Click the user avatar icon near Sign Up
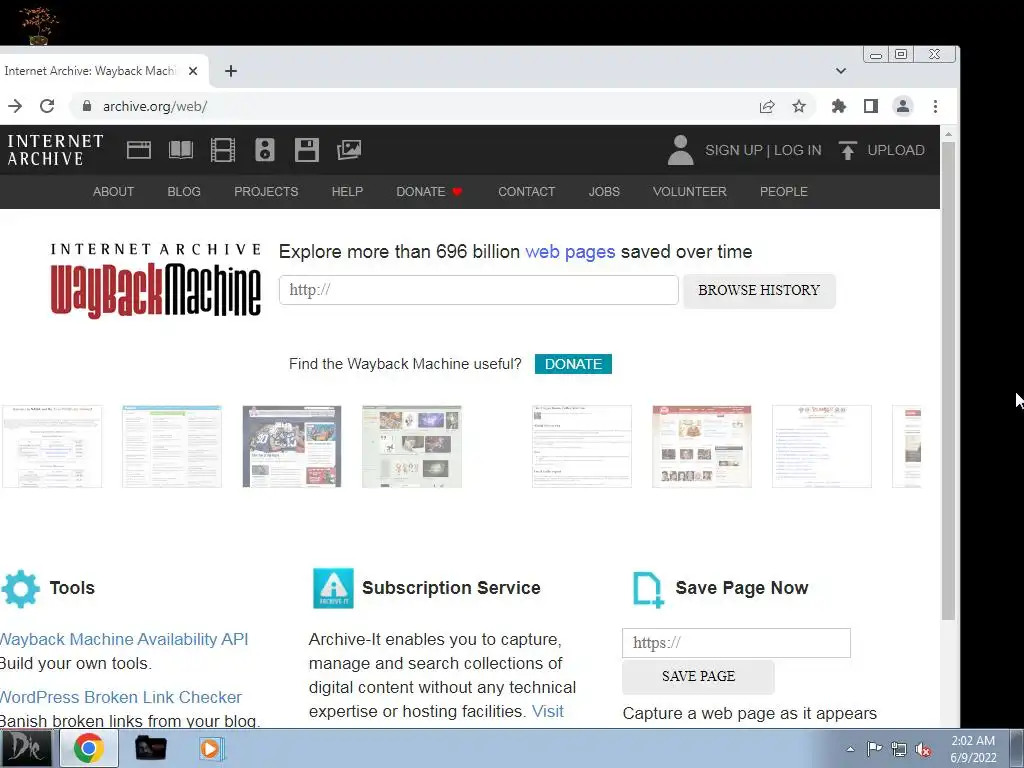This screenshot has height=768, width=1024. tap(680, 150)
